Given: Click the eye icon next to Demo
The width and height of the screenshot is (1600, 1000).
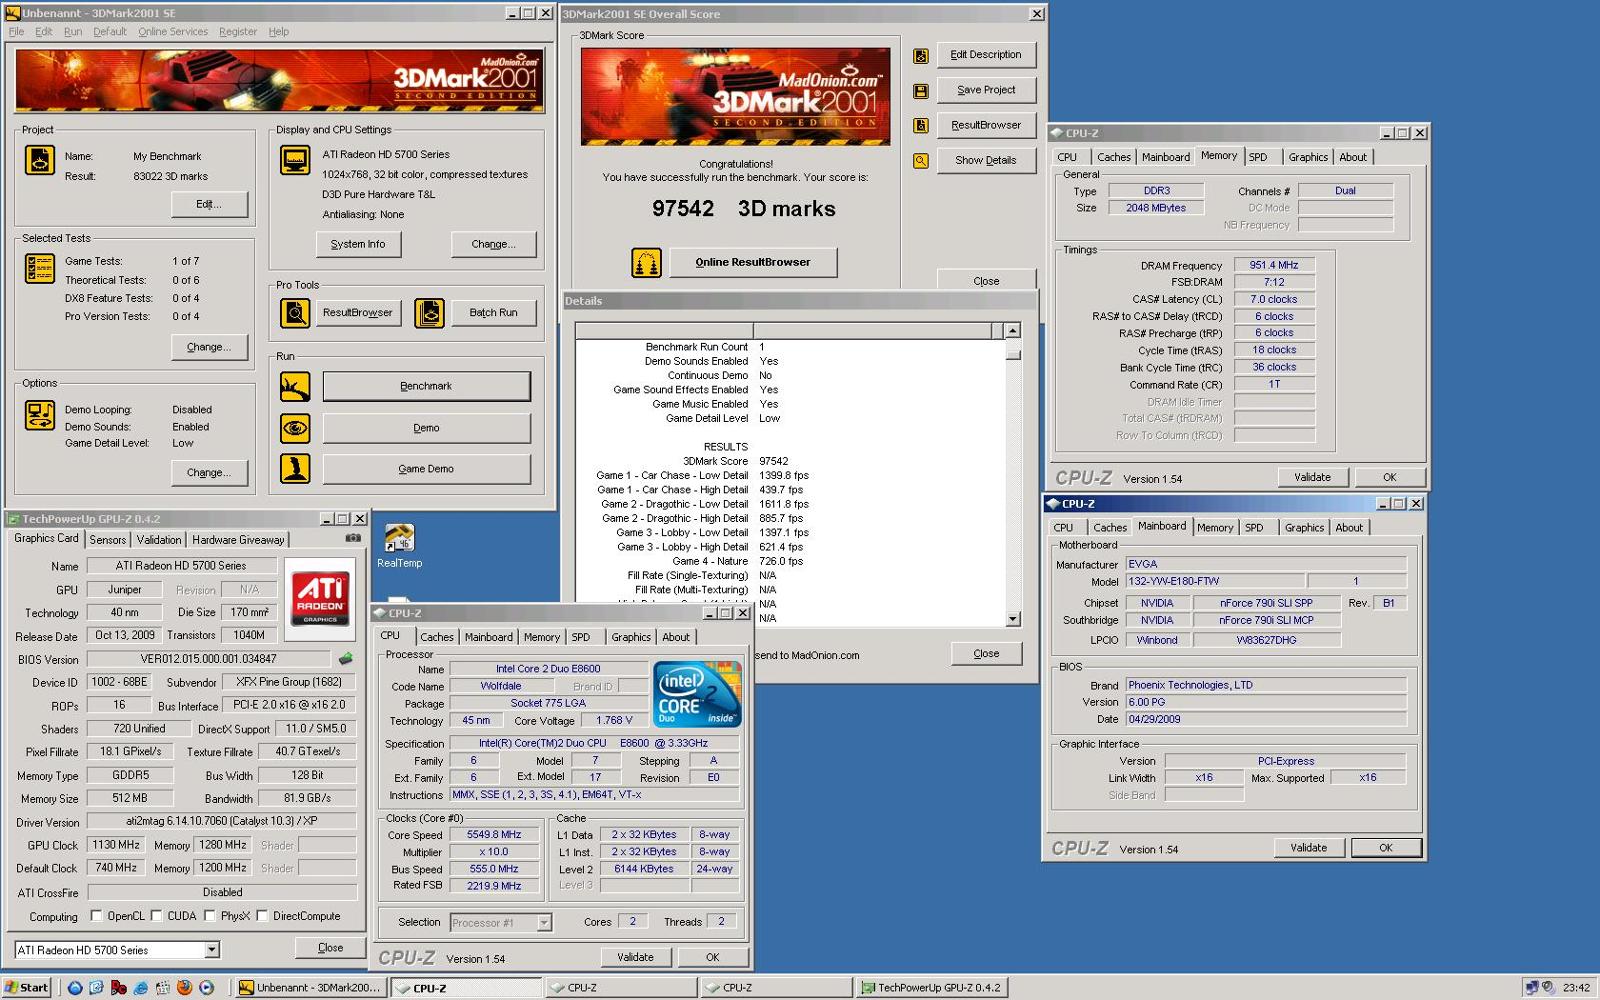Looking at the screenshot, I should coord(295,428).
